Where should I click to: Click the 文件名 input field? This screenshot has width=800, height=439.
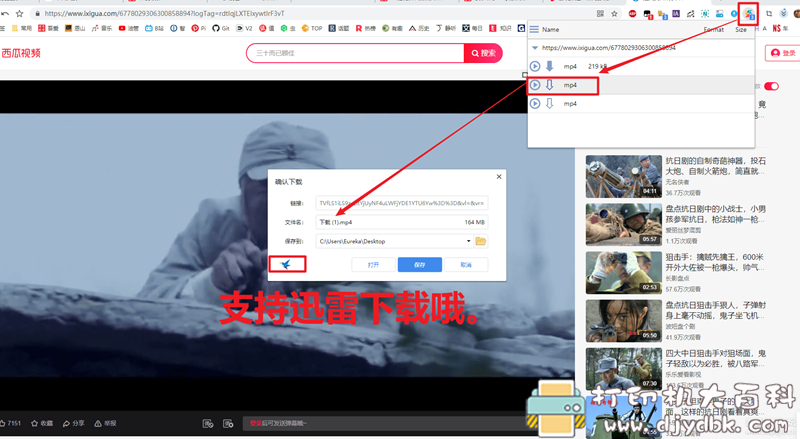[402, 222]
